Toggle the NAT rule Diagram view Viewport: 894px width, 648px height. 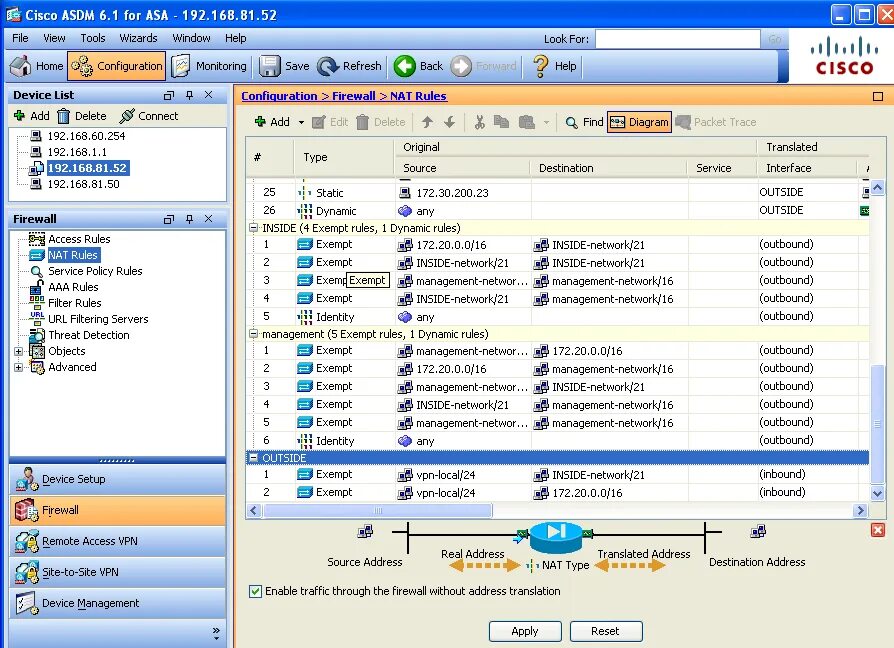[639, 122]
